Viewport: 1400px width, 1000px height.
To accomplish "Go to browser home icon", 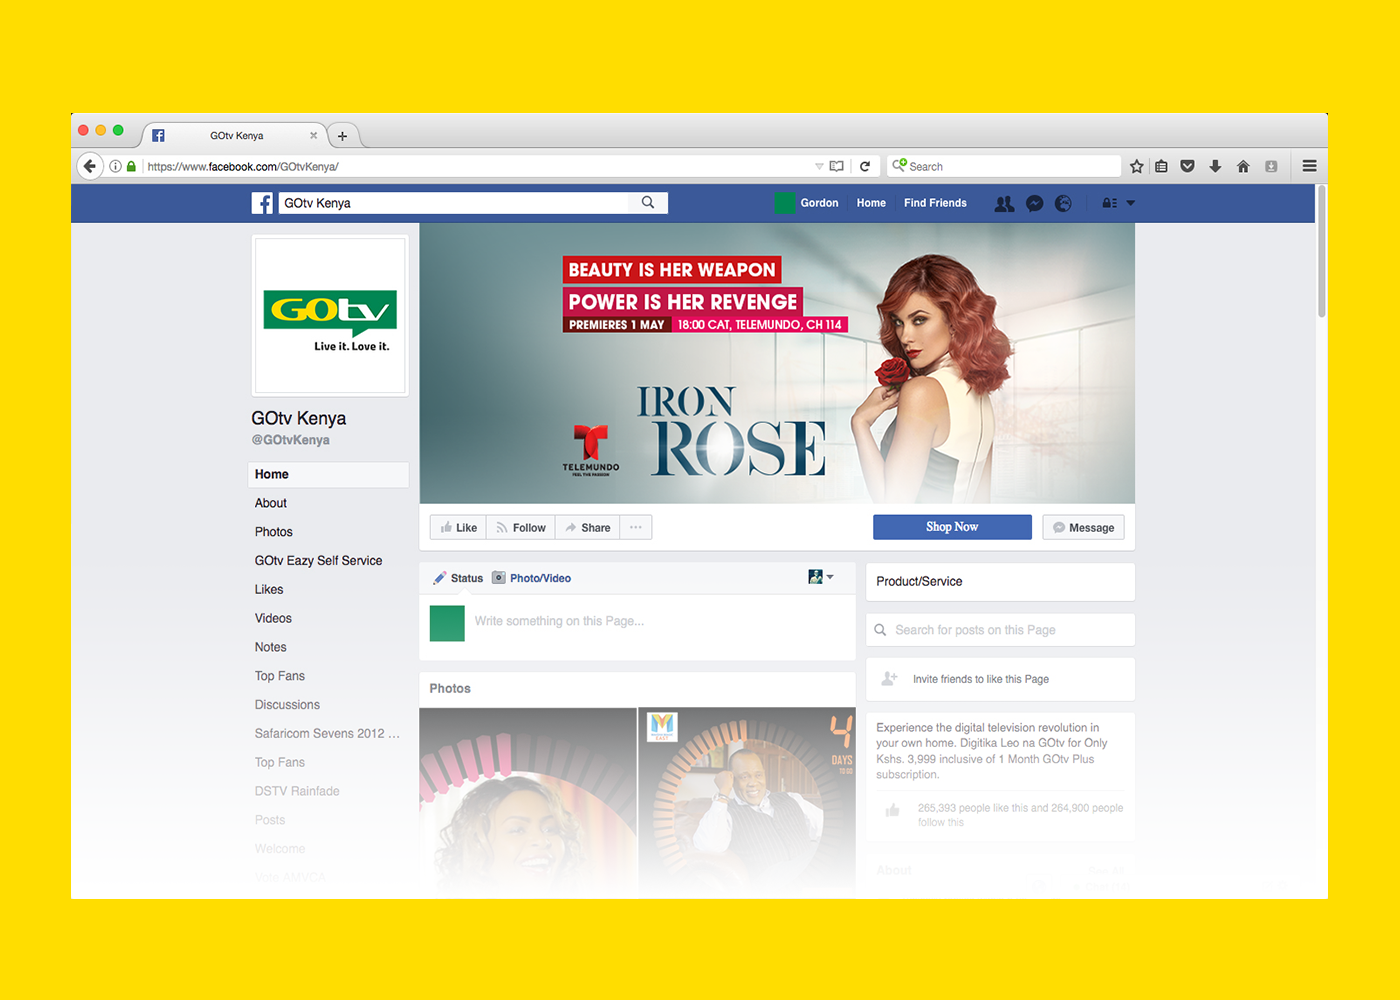I will pos(1243,166).
